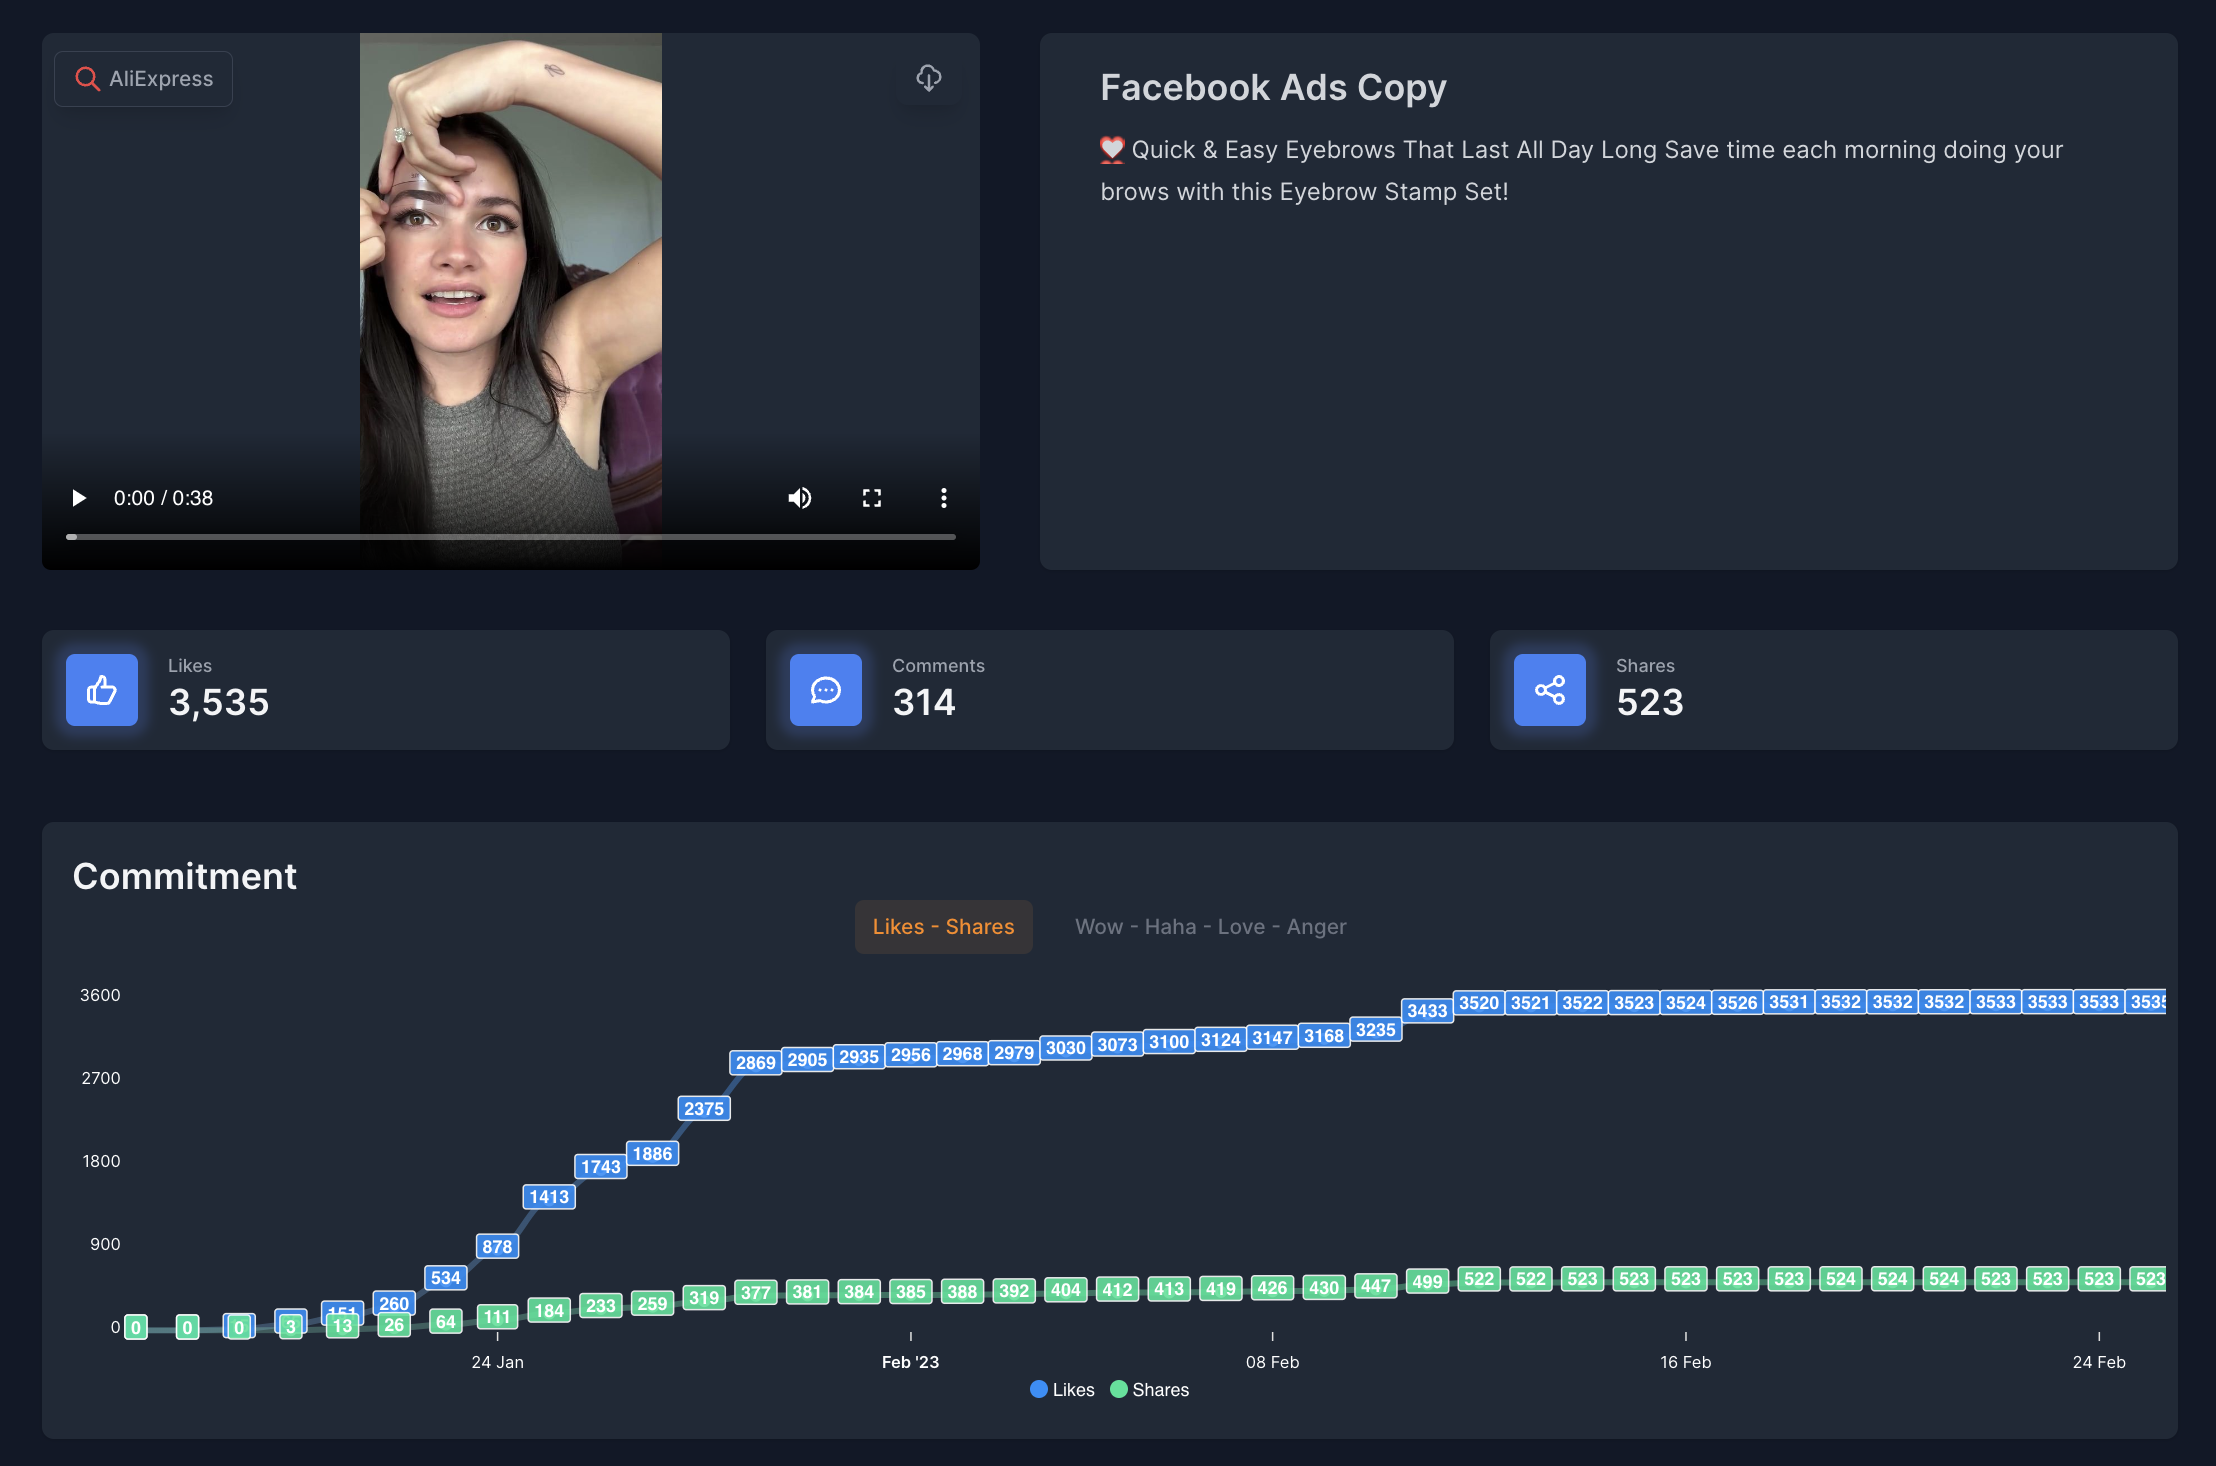This screenshot has width=2216, height=1466.
Task: Click the 499 shares data label
Action: 1427,1282
